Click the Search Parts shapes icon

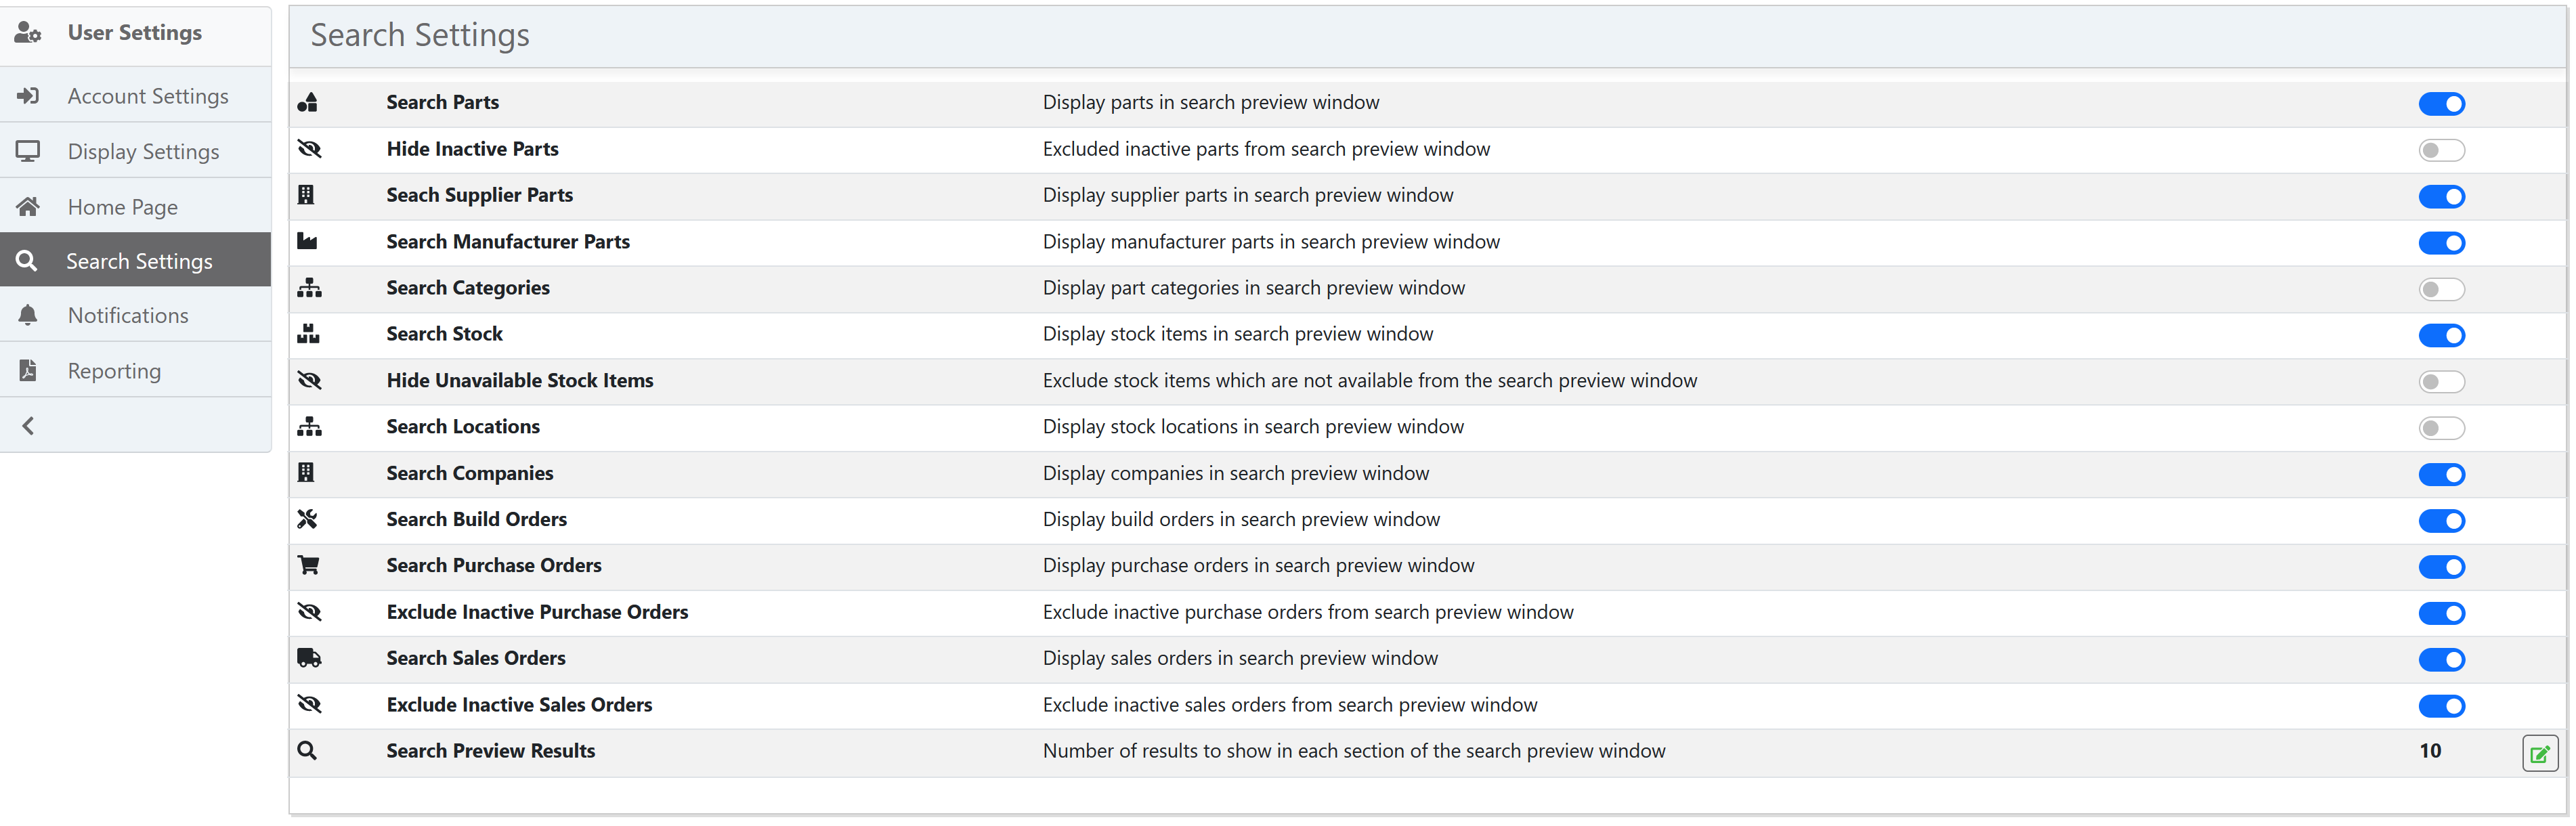point(308,103)
